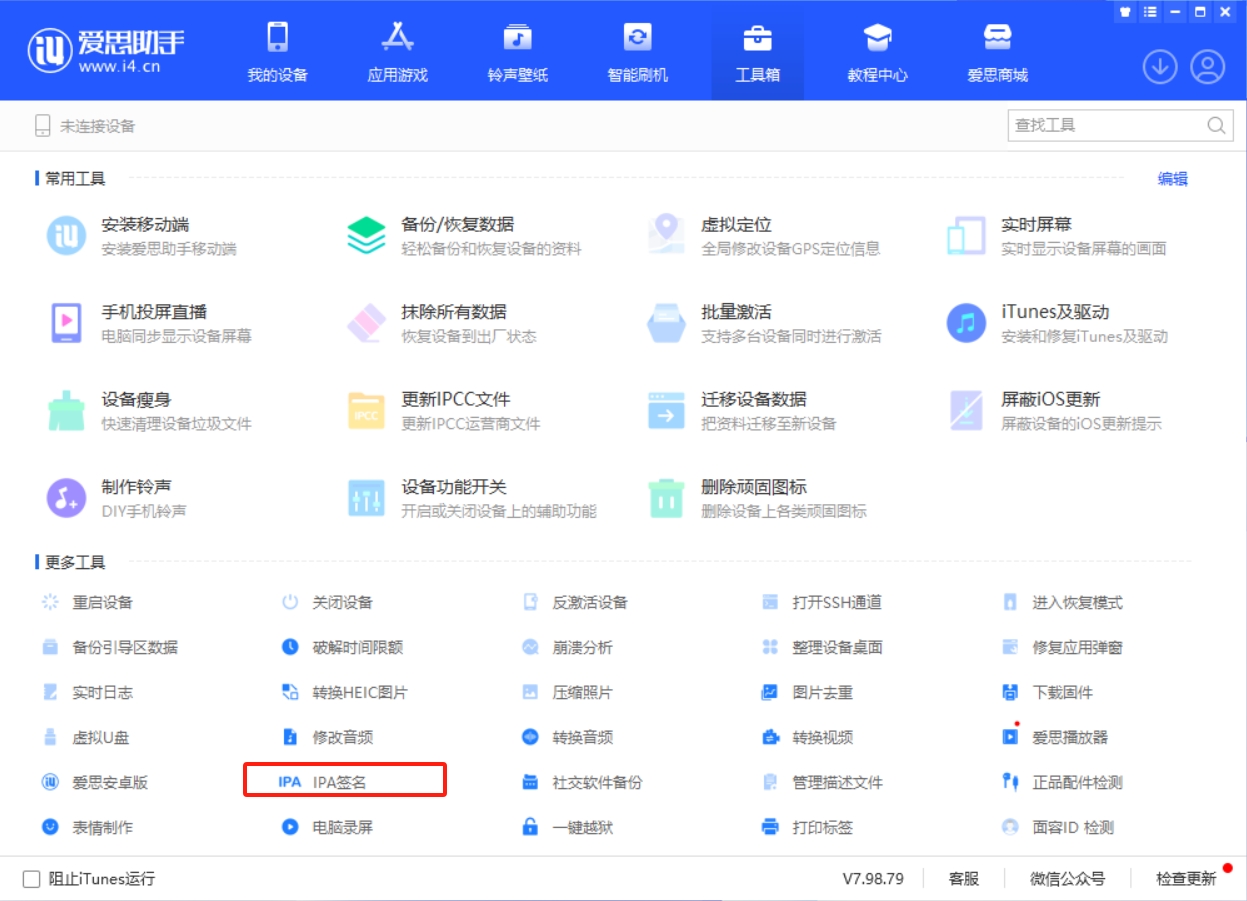Open 社交软件备份 tool

[582, 783]
